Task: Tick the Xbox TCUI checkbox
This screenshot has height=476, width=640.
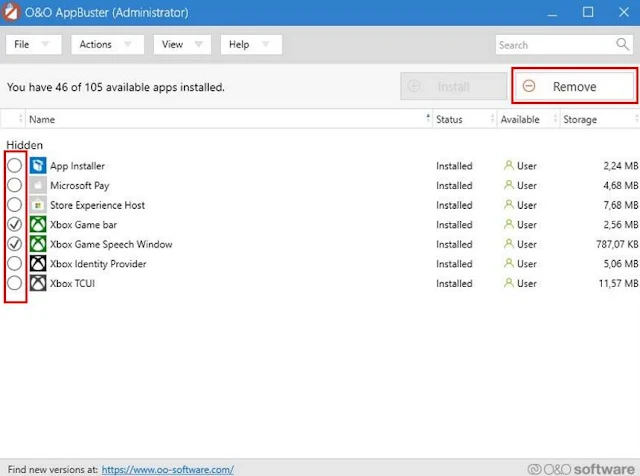Action: point(15,283)
